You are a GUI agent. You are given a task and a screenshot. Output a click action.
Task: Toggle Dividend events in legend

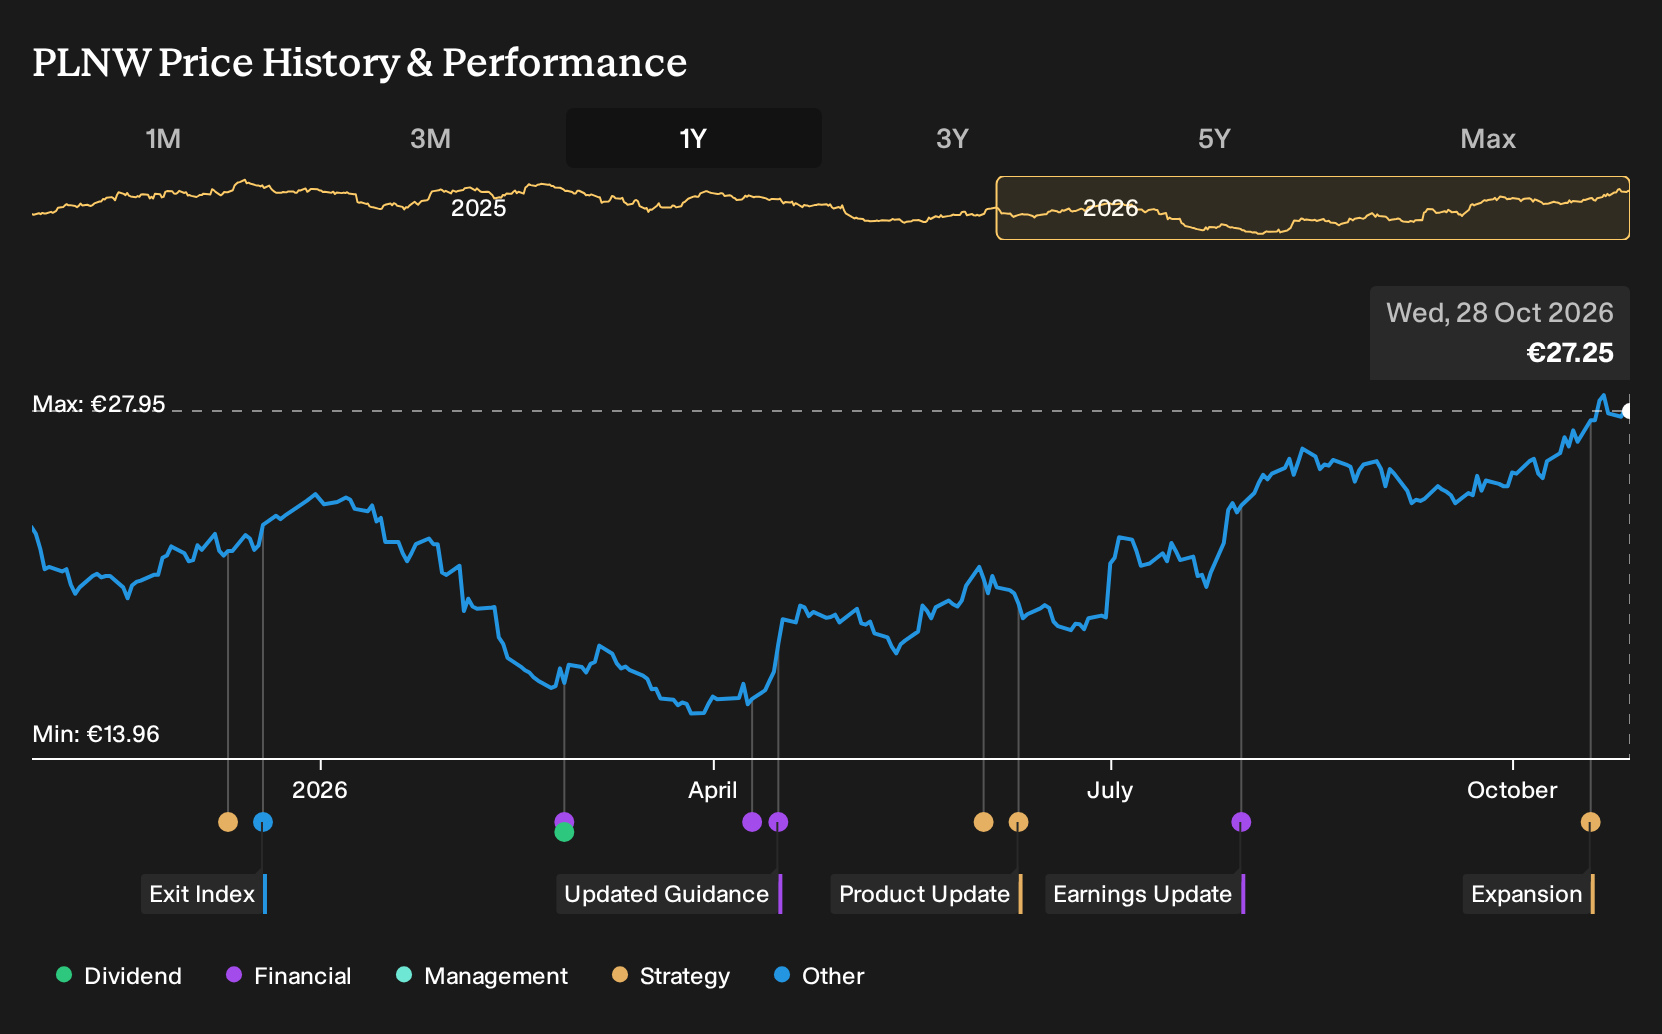tap(119, 976)
